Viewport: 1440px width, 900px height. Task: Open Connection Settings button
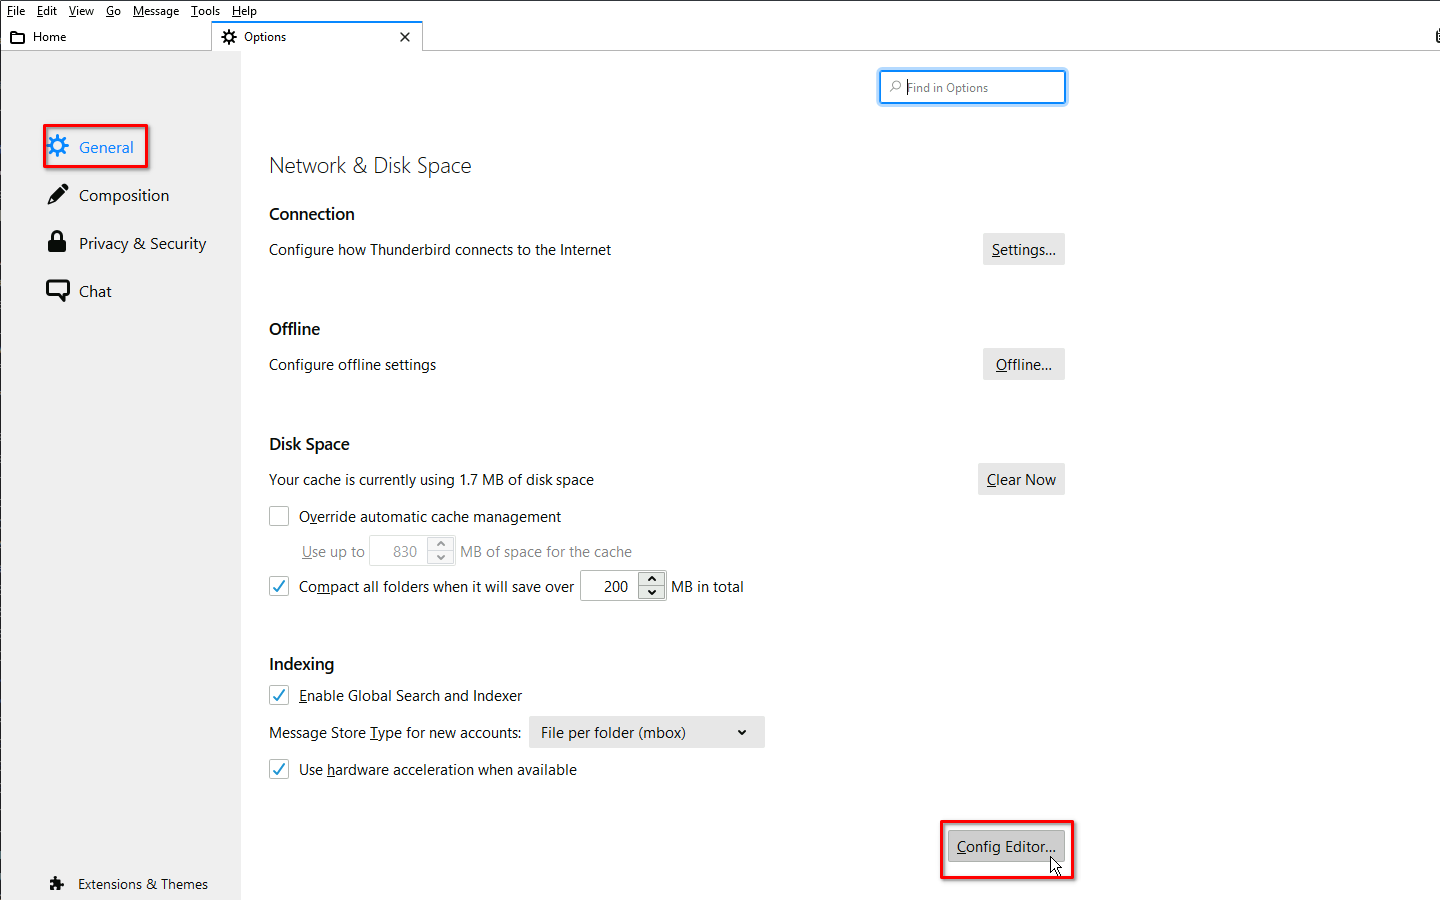(1023, 249)
